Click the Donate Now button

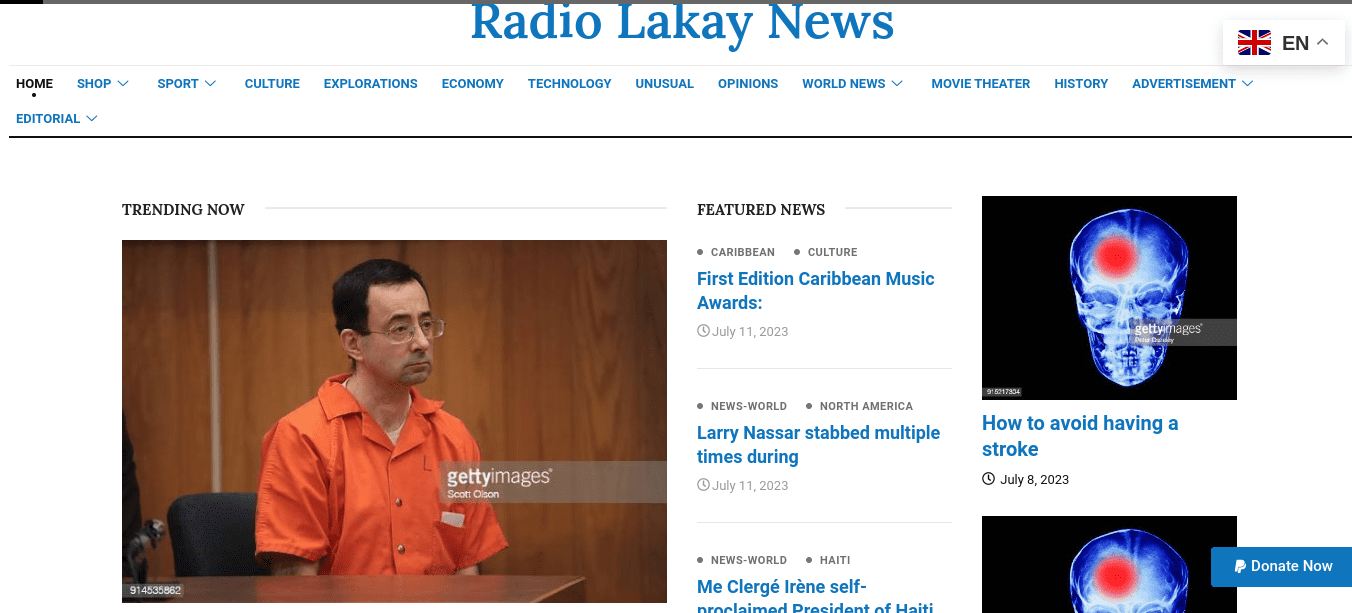pos(1281,567)
